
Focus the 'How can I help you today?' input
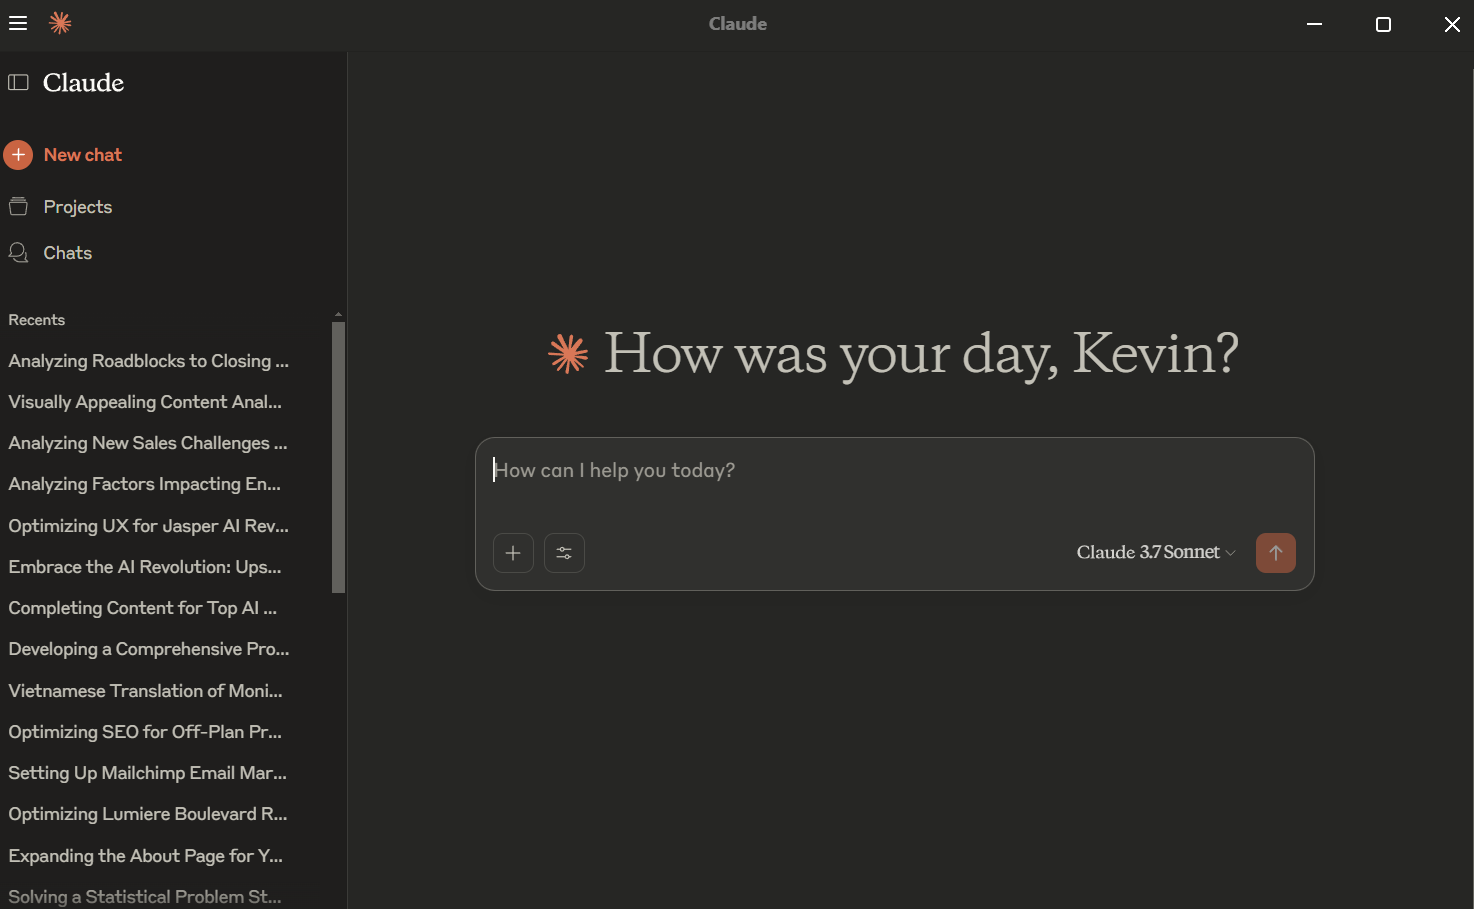pyautogui.click(x=894, y=471)
